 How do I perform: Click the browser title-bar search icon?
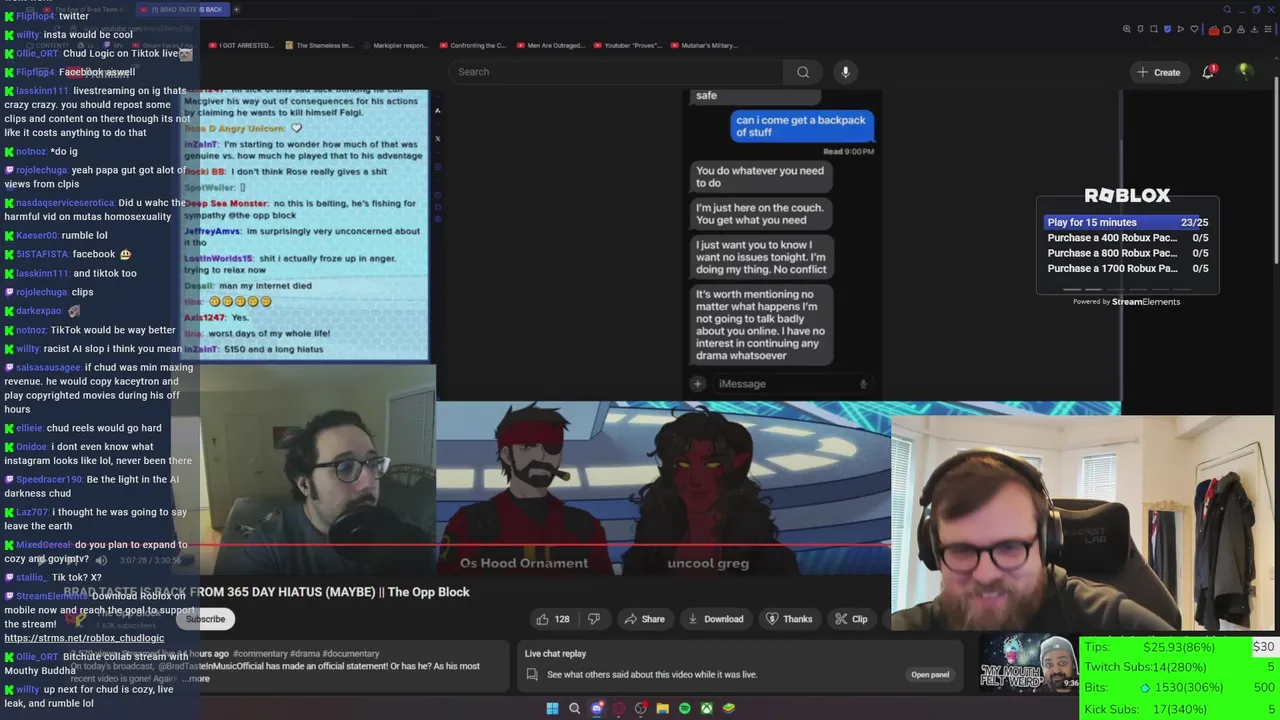tap(1227, 9)
